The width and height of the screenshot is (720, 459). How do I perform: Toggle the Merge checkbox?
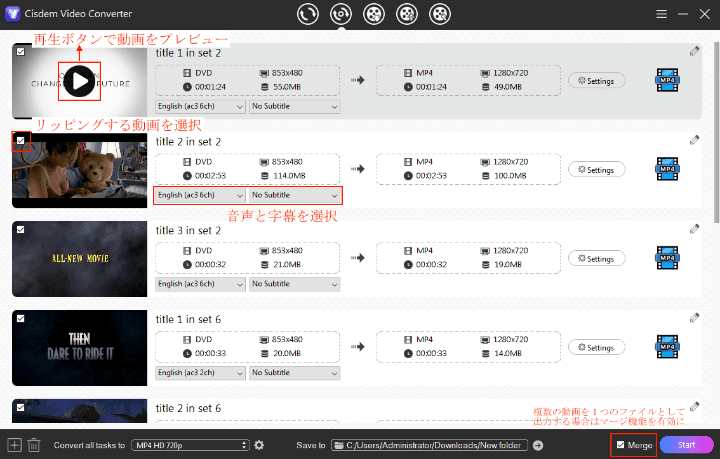[x=620, y=445]
